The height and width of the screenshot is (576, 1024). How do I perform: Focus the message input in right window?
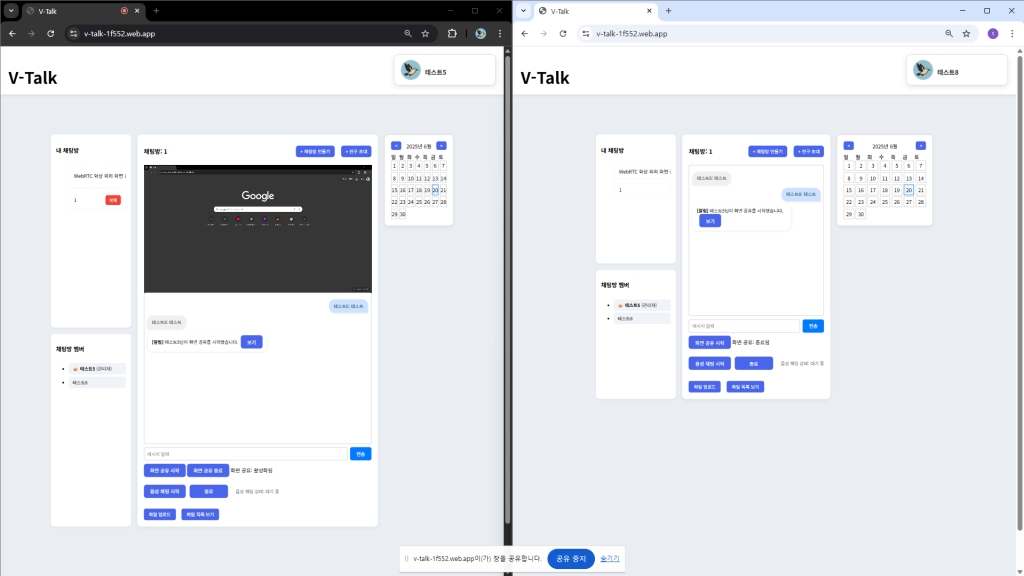coord(744,326)
